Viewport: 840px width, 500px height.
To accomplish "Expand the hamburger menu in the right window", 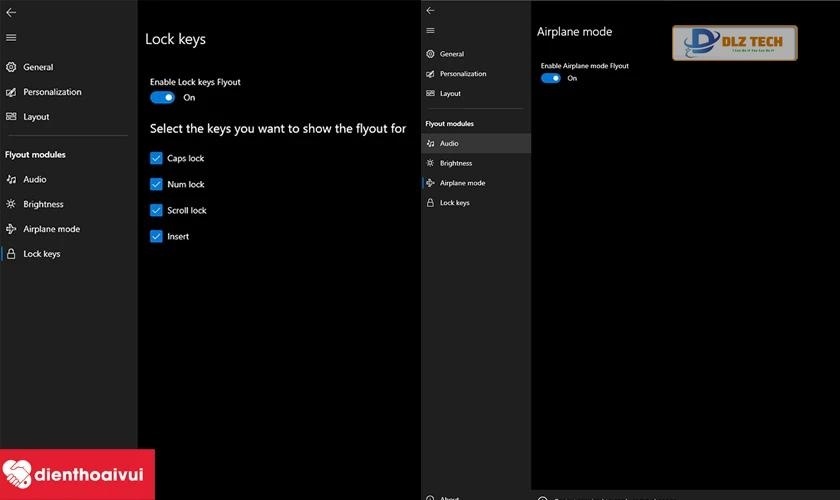I will click(x=430, y=31).
